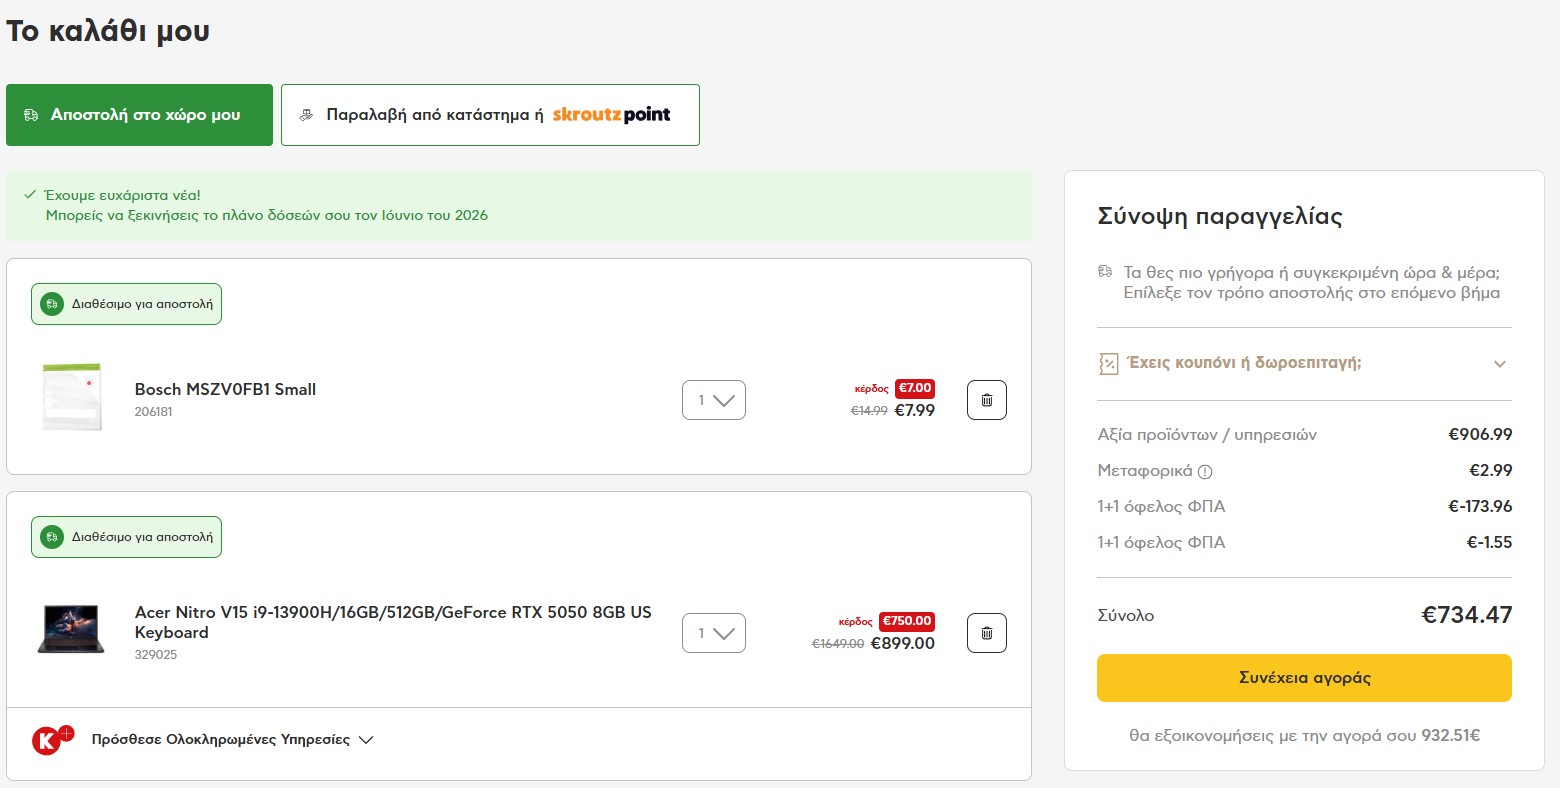Remove the Acer Nitro V15 laptop with trash icon
1560x788 pixels.
coord(987,633)
